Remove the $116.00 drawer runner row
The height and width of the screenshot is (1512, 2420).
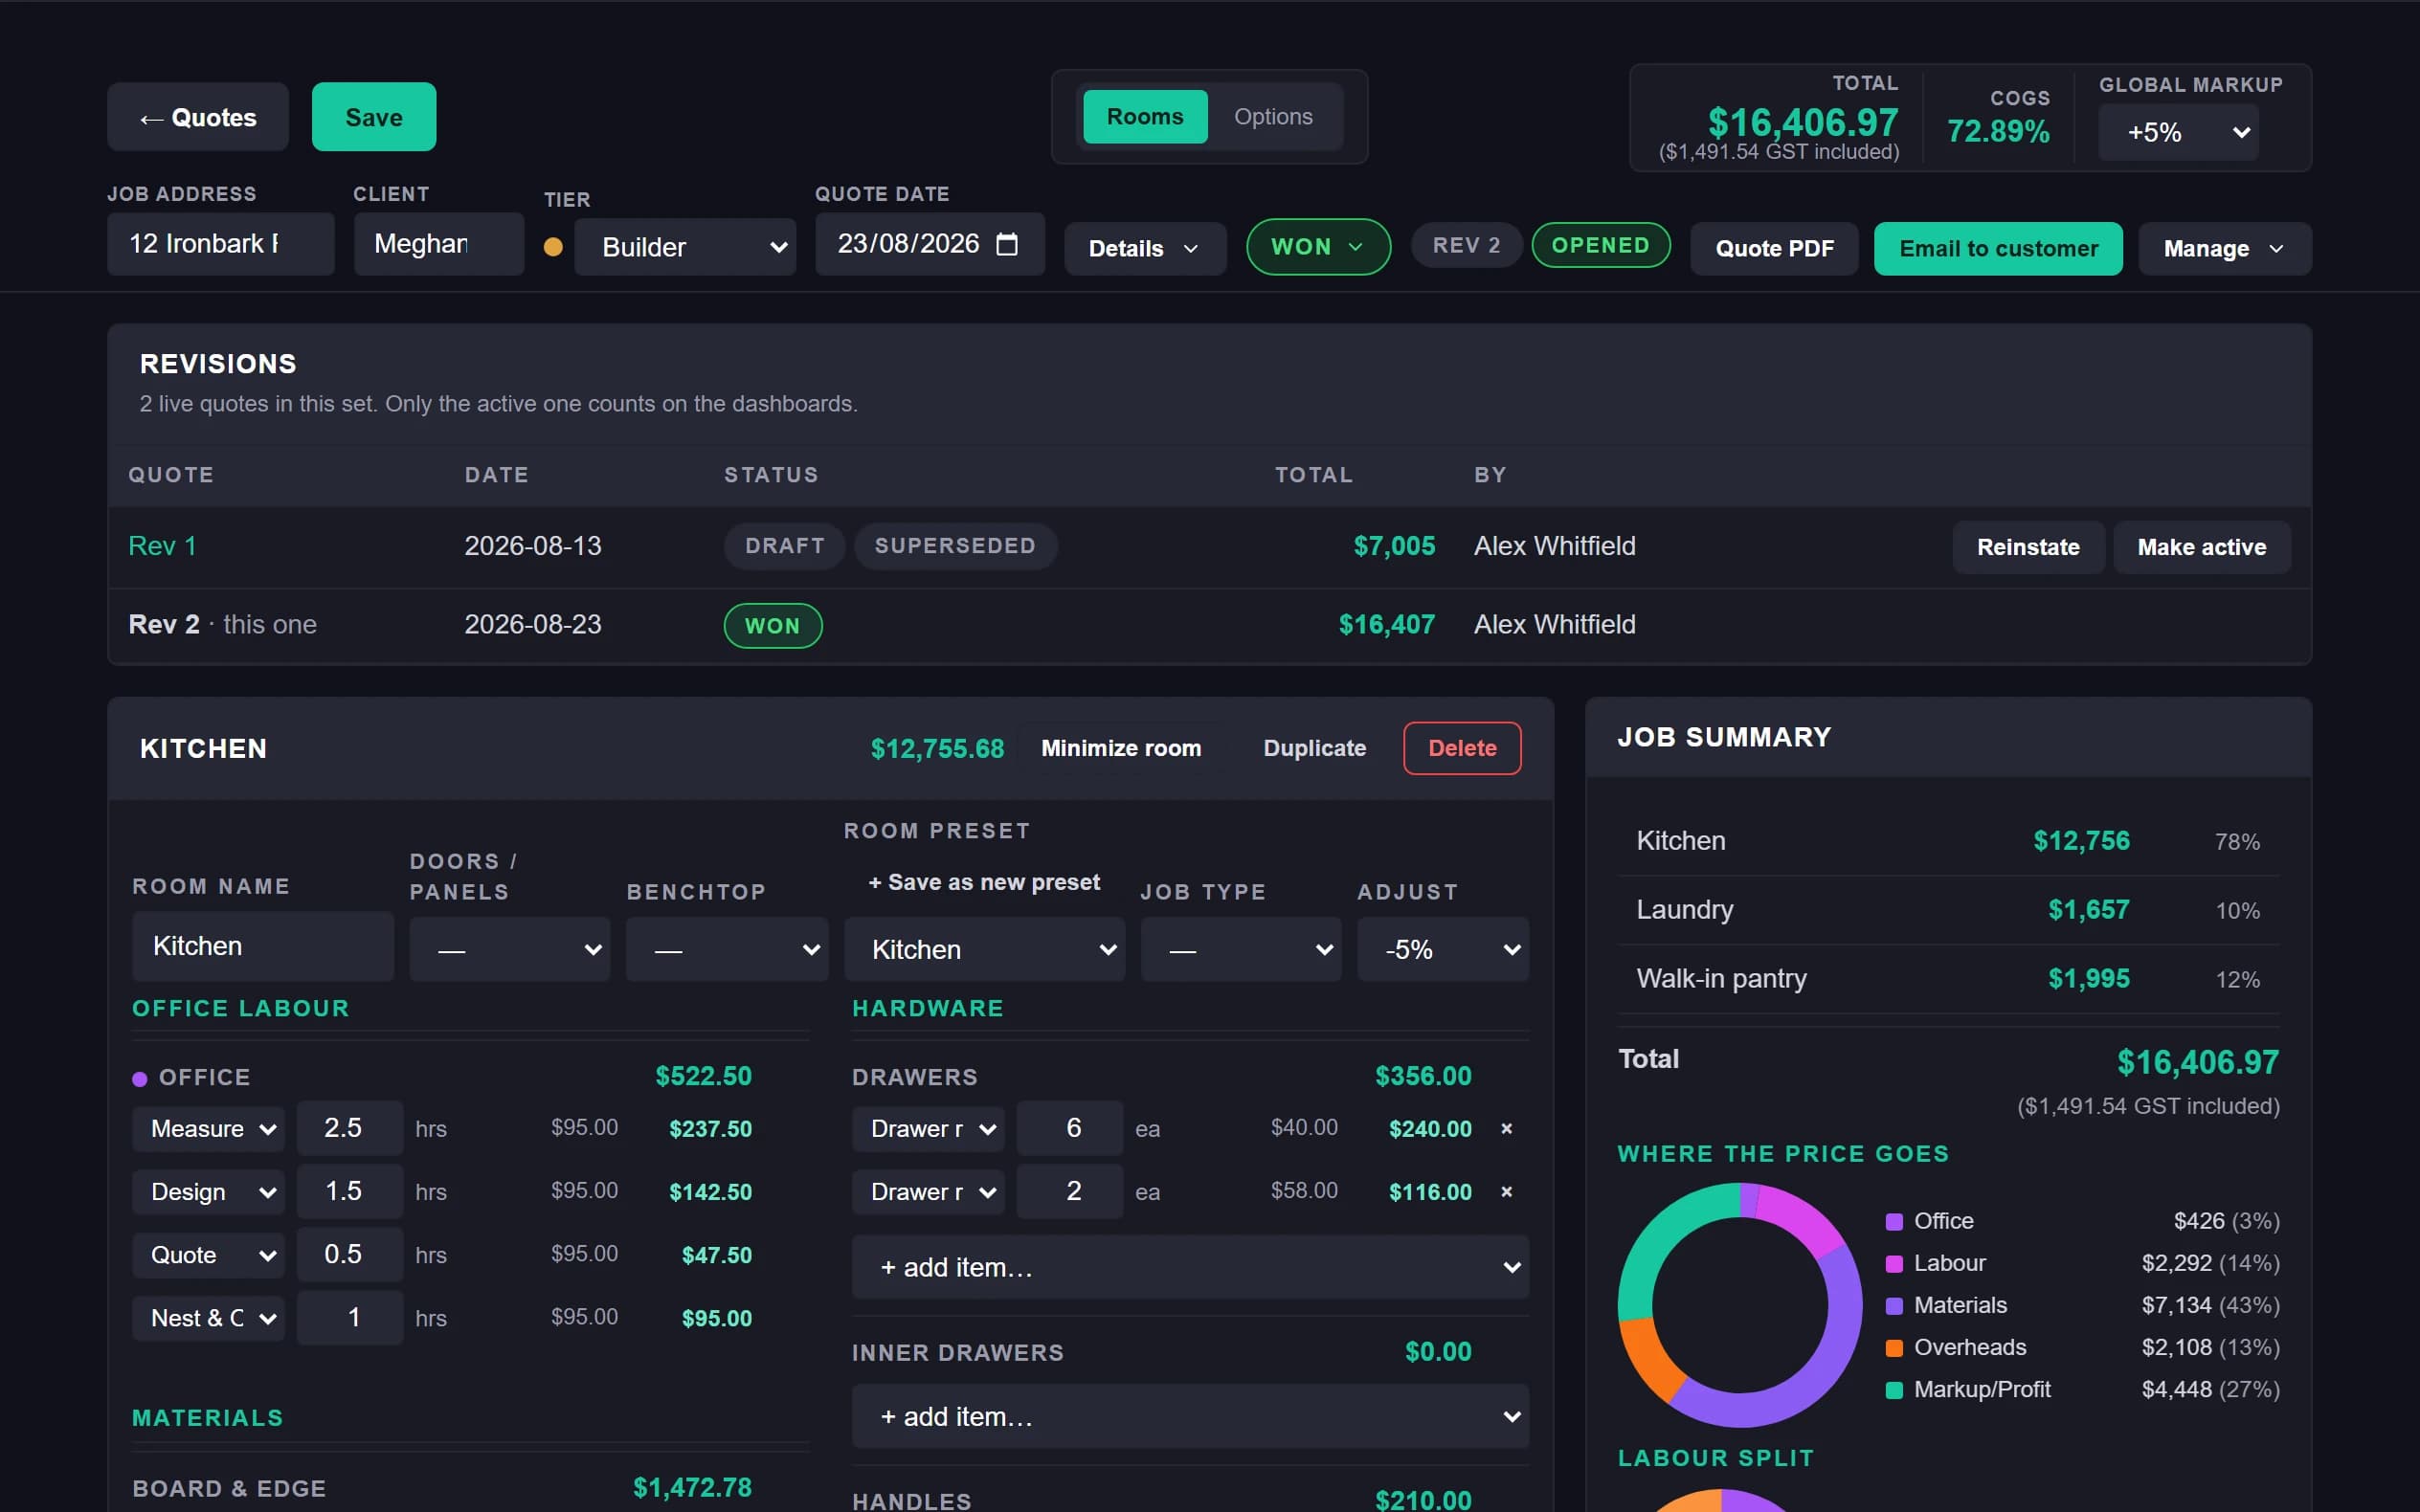point(1506,1191)
